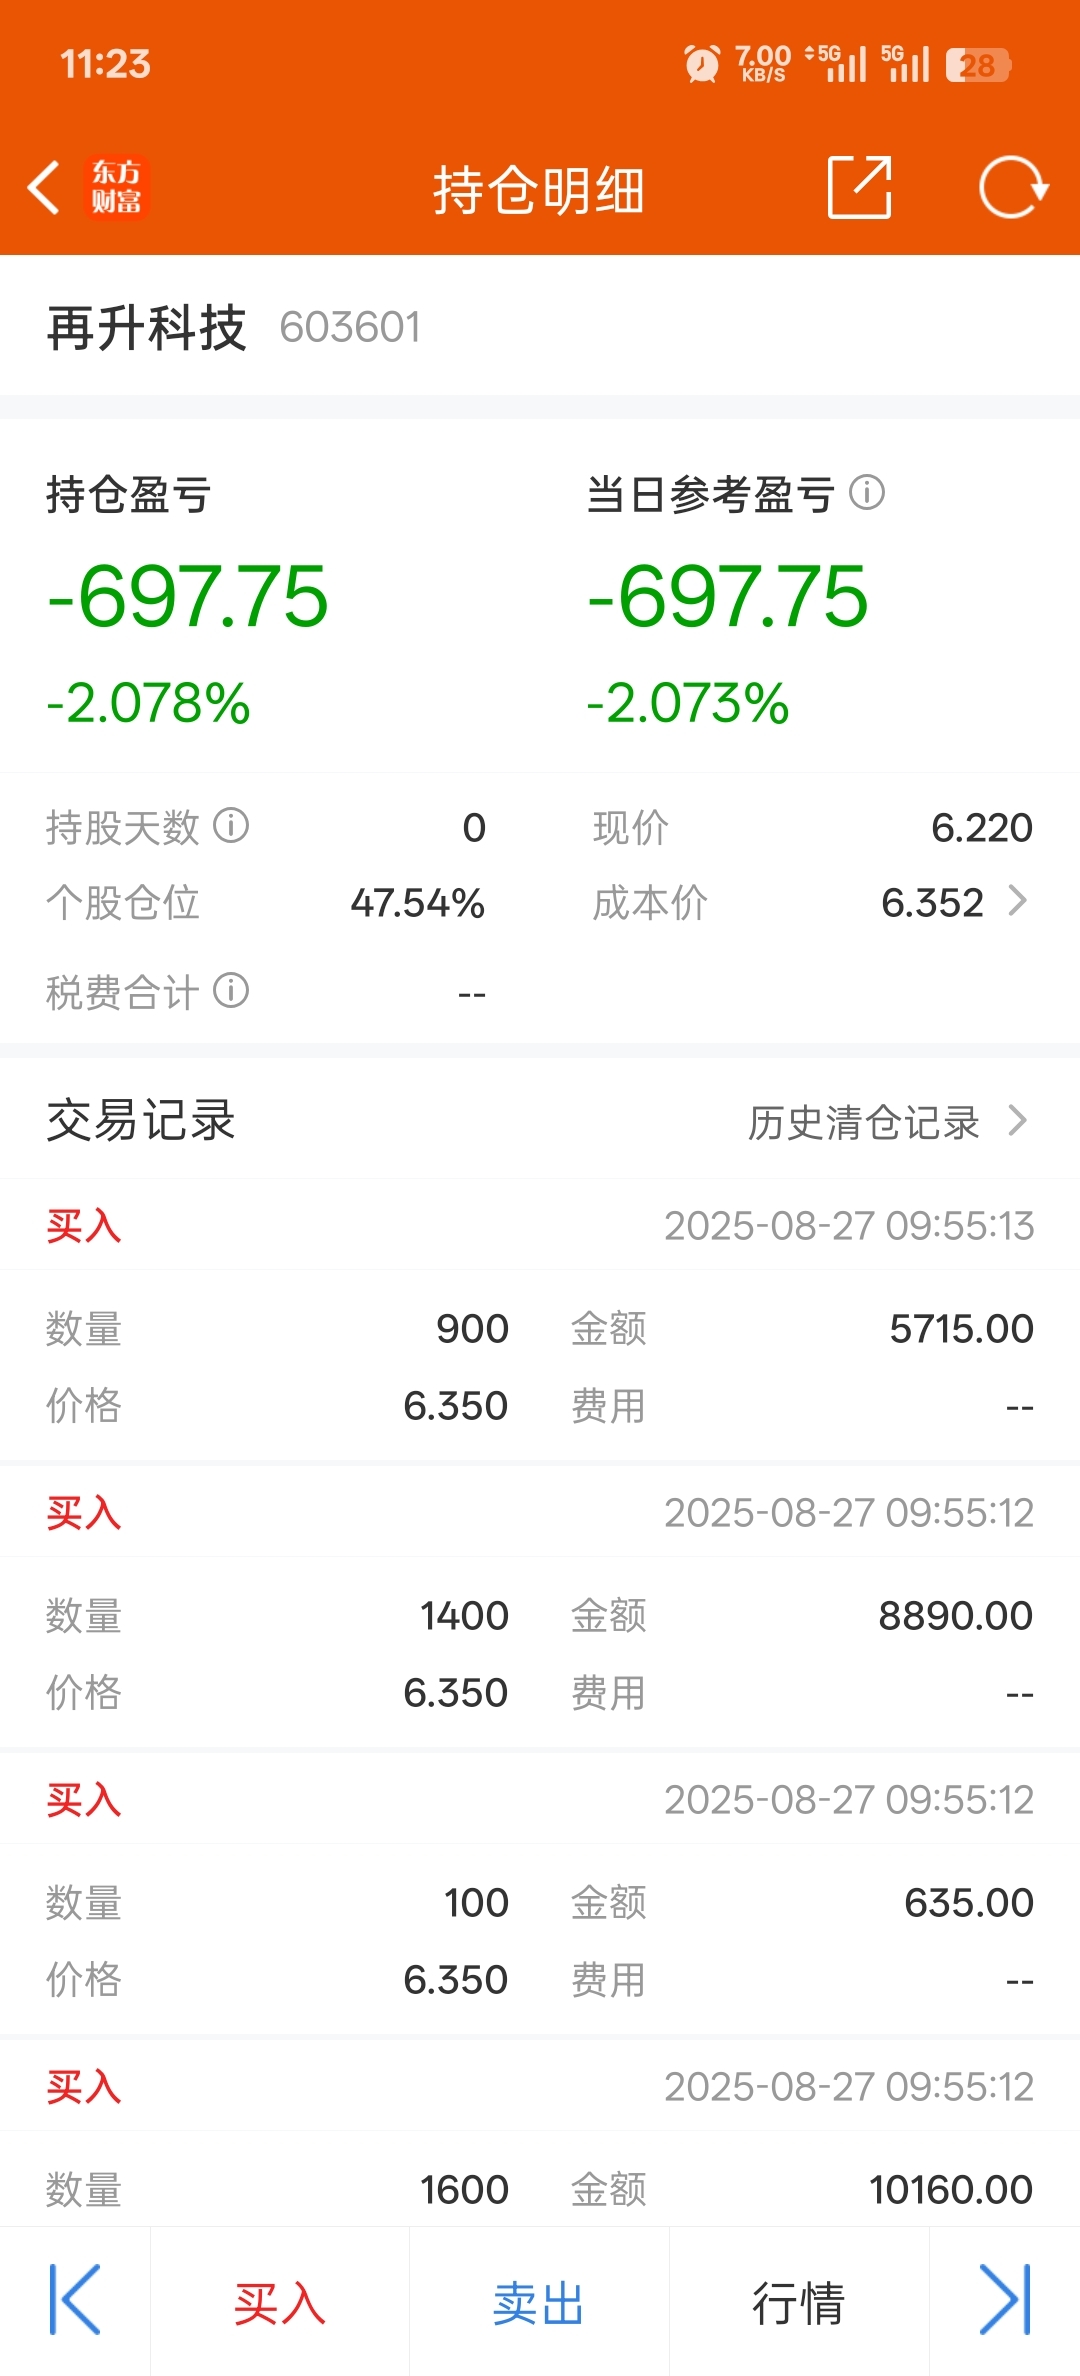Screen dimensions: 1080x2376
Task: Tap the 成本价 value 6.352
Action: pos(933,903)
